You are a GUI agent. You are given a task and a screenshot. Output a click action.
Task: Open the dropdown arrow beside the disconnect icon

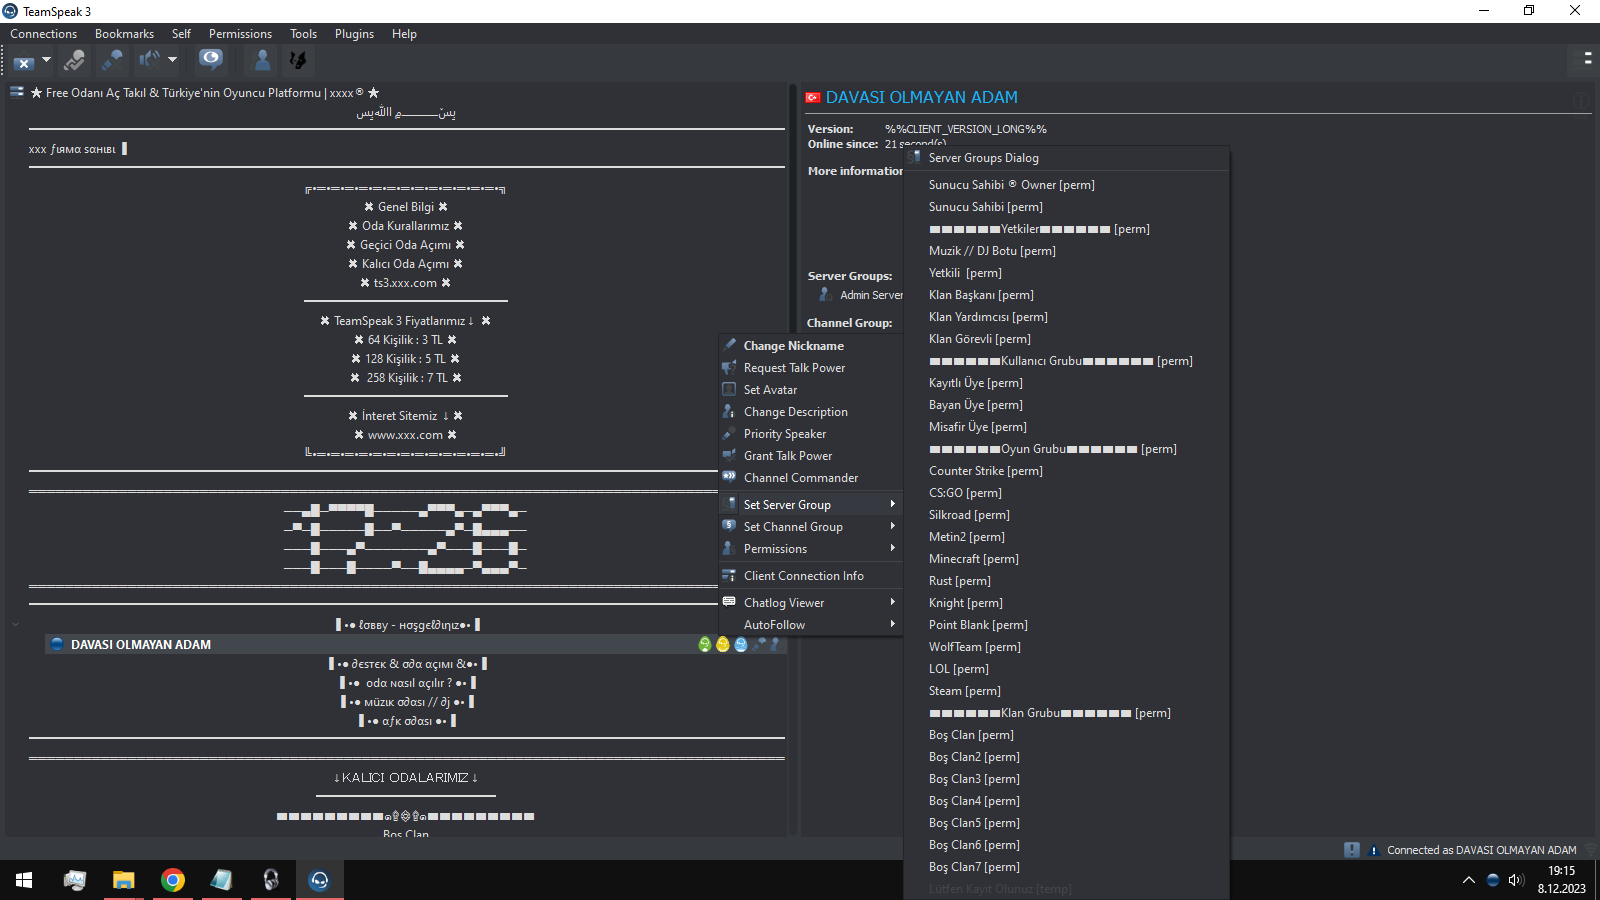[46, 60]
